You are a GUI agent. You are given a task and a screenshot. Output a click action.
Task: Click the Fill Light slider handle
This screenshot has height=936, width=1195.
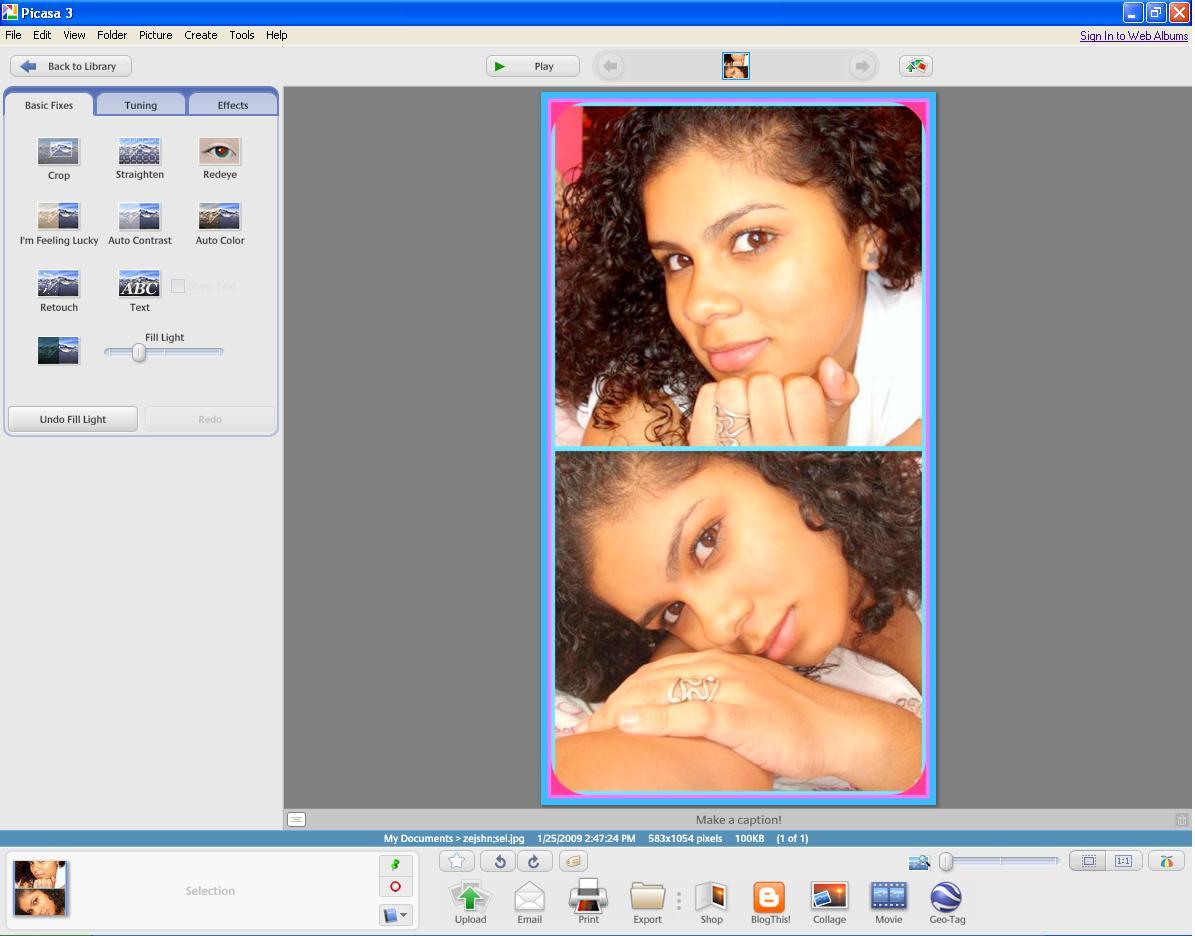coord(139,352)
